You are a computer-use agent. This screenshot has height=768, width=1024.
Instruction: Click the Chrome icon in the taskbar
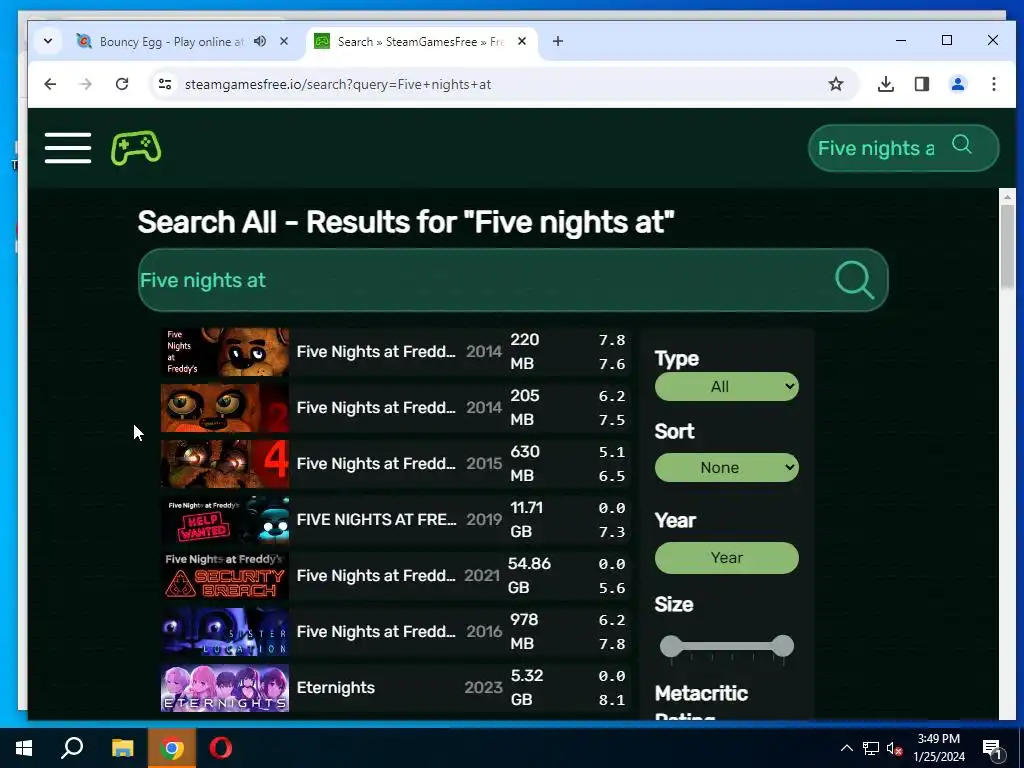pos(172,748)
